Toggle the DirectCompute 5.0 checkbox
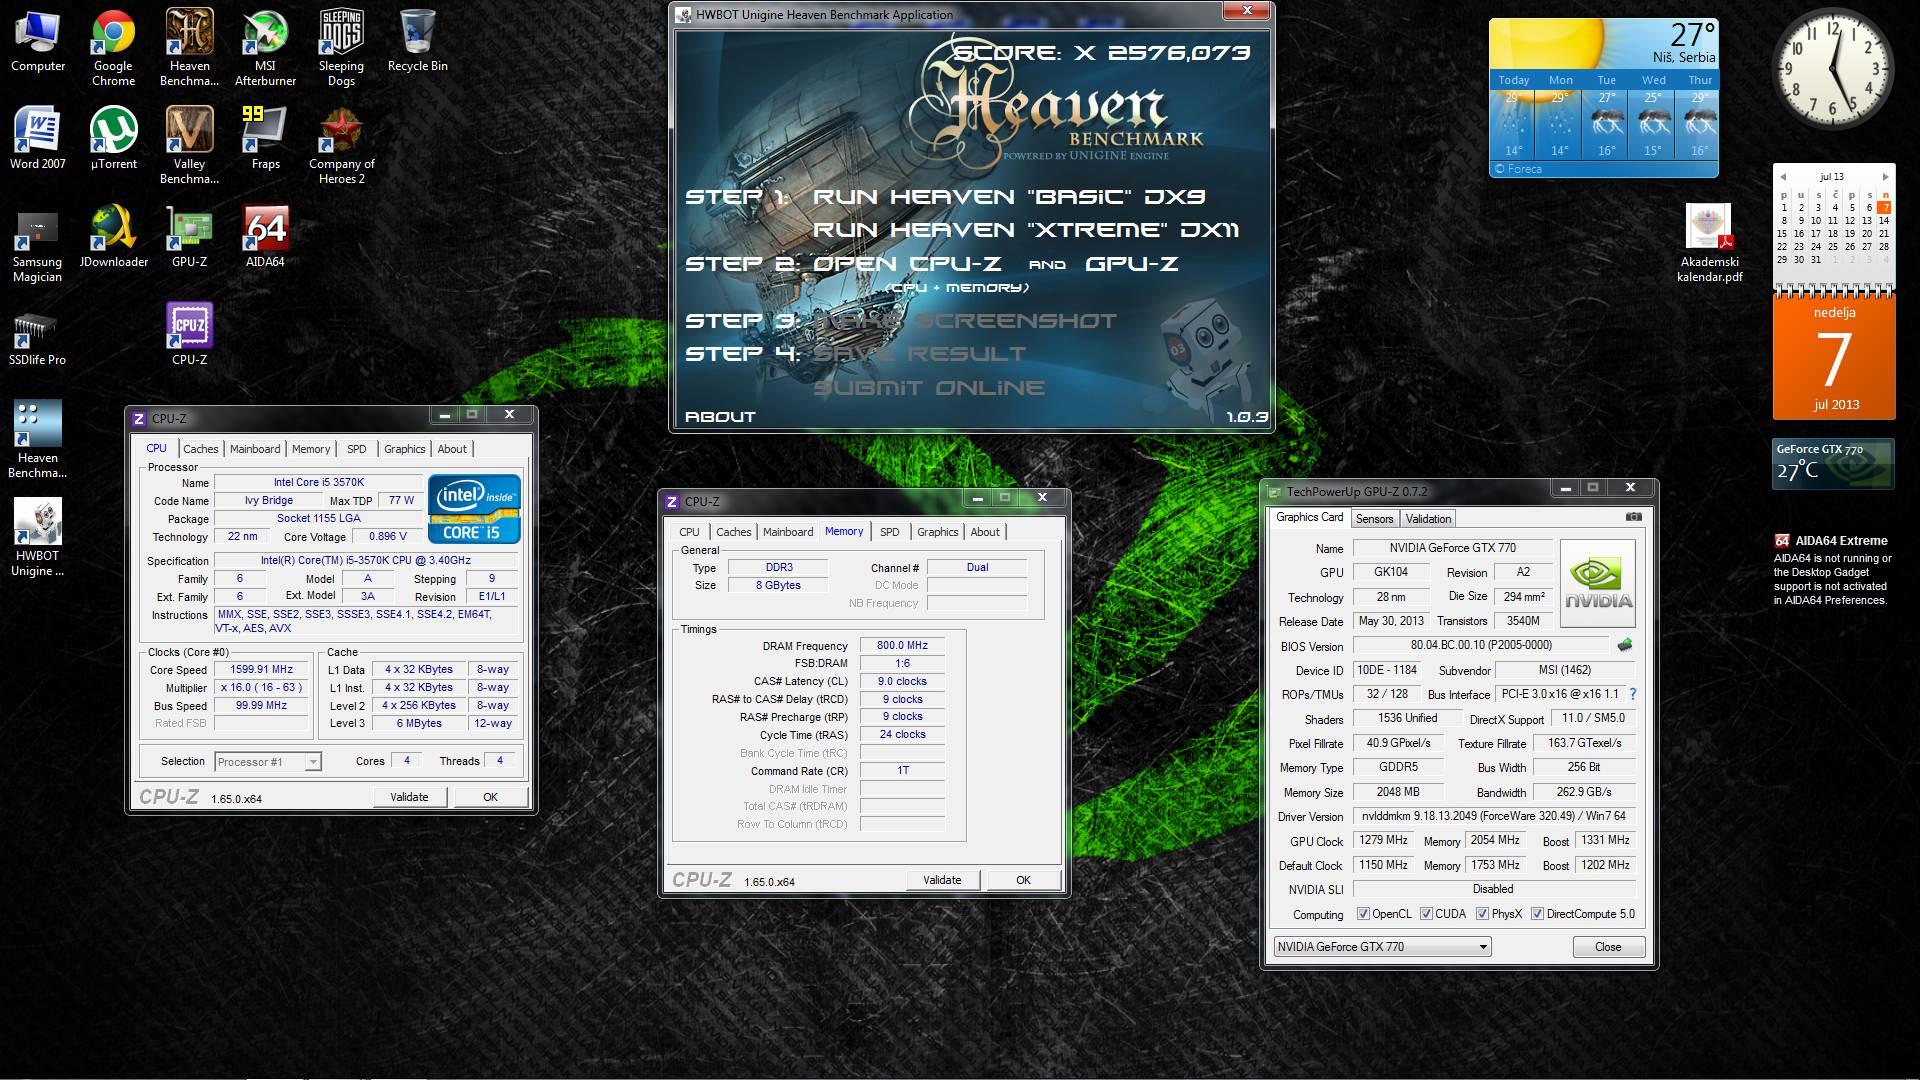Viewport: 1920px width, 1080px height. coord(1537,914)
